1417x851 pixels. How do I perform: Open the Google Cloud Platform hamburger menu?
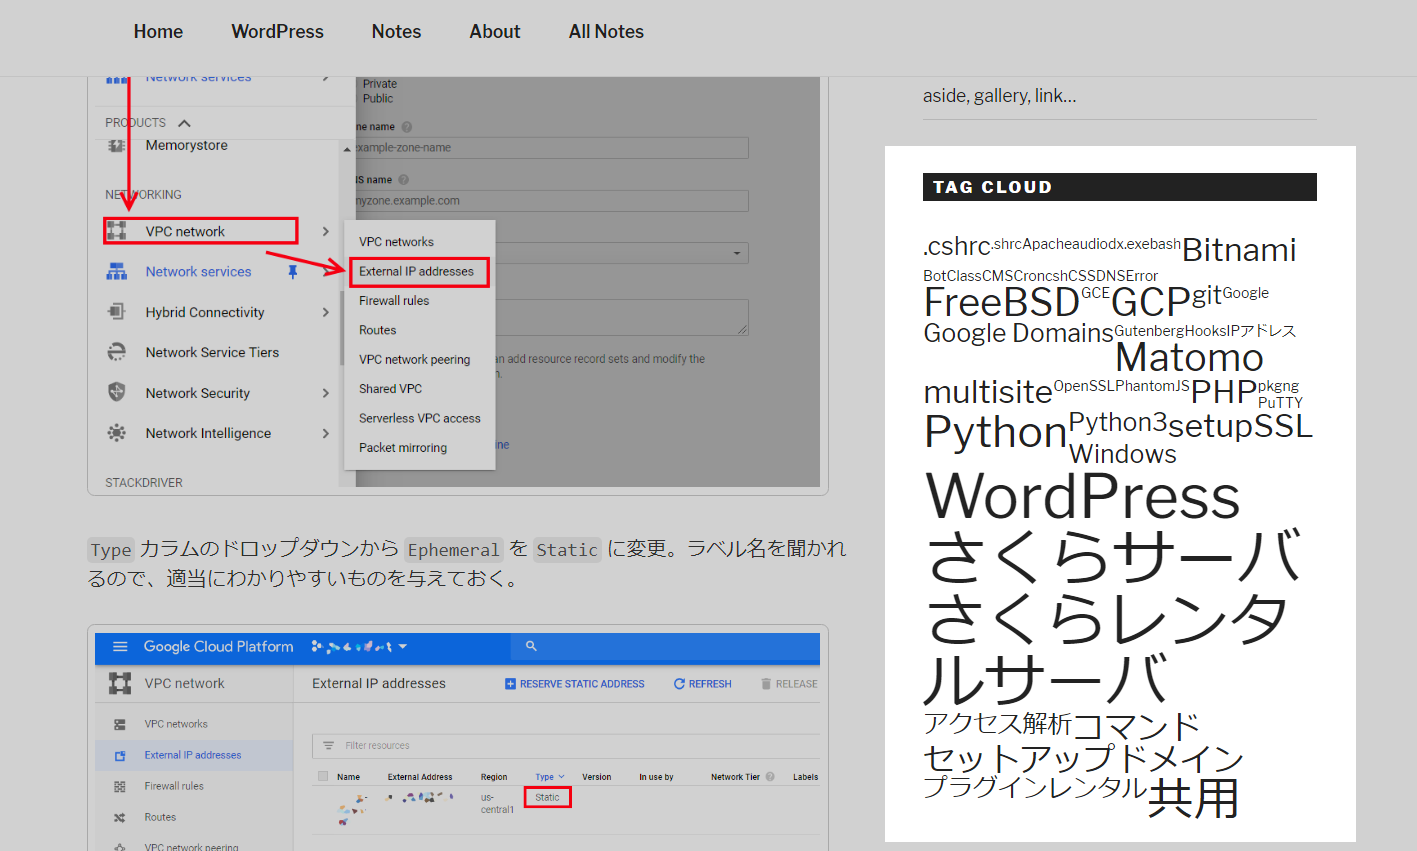click(x=120, y=647)
